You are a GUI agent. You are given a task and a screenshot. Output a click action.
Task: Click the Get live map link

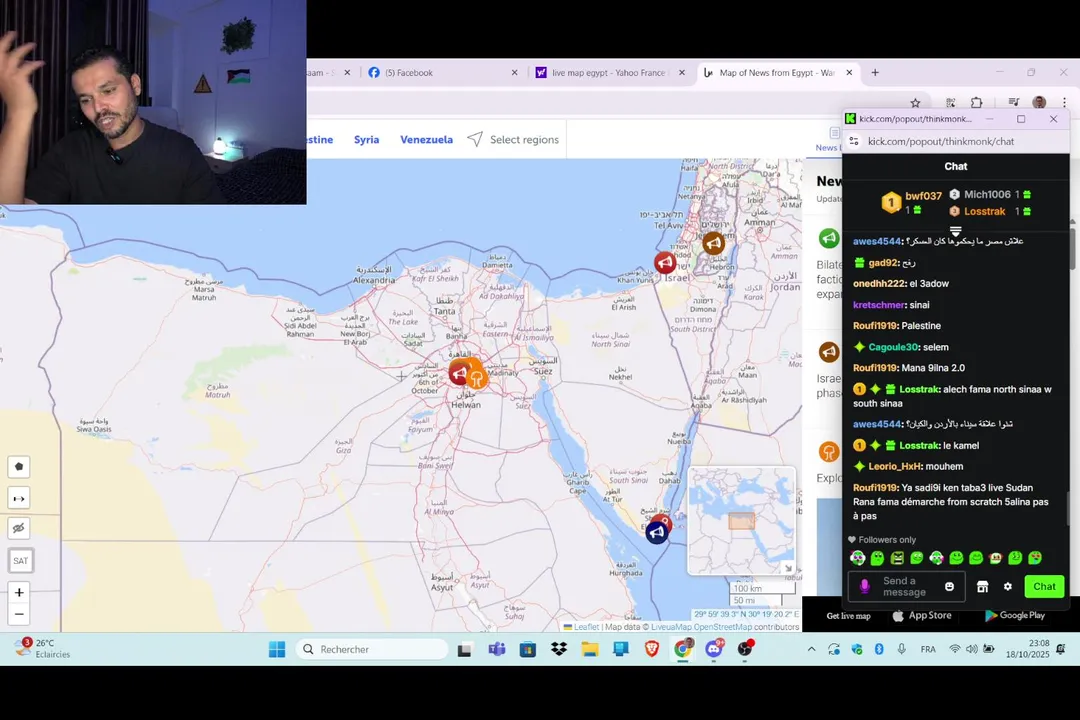(849, 616)
